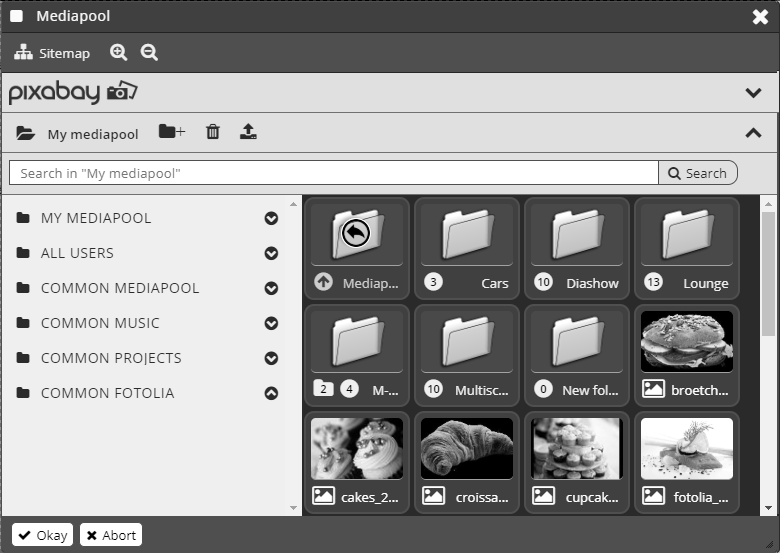Select COMMON MUSIC folder label

[x=100, y=323]
